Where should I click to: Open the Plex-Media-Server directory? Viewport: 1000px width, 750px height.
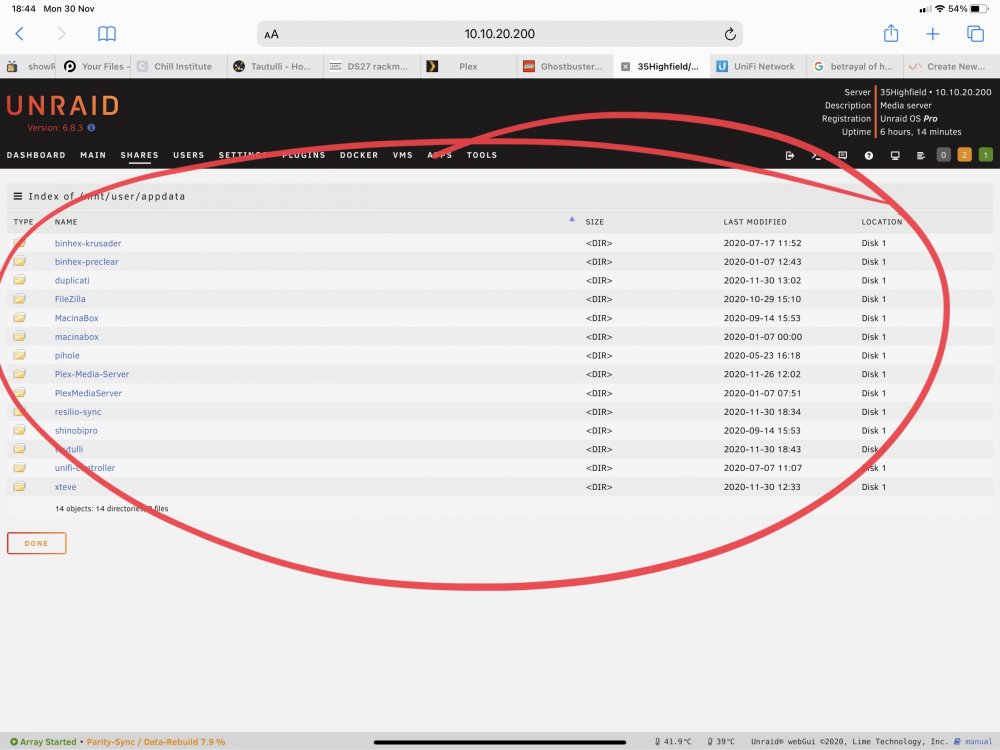(x=92, y=374)
